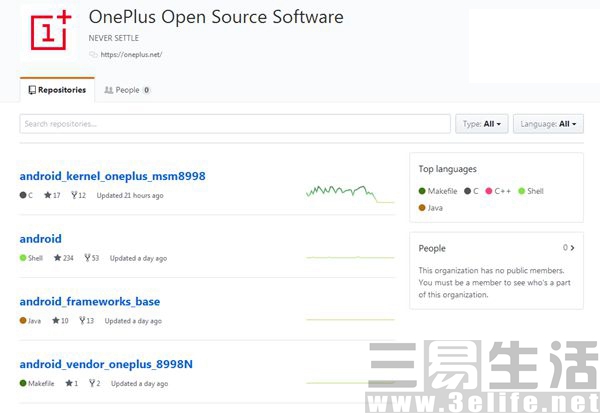Filter by C in Top languages
This screenshot has height=413, width=600.
pyautogui.click(x=471, y=191)
